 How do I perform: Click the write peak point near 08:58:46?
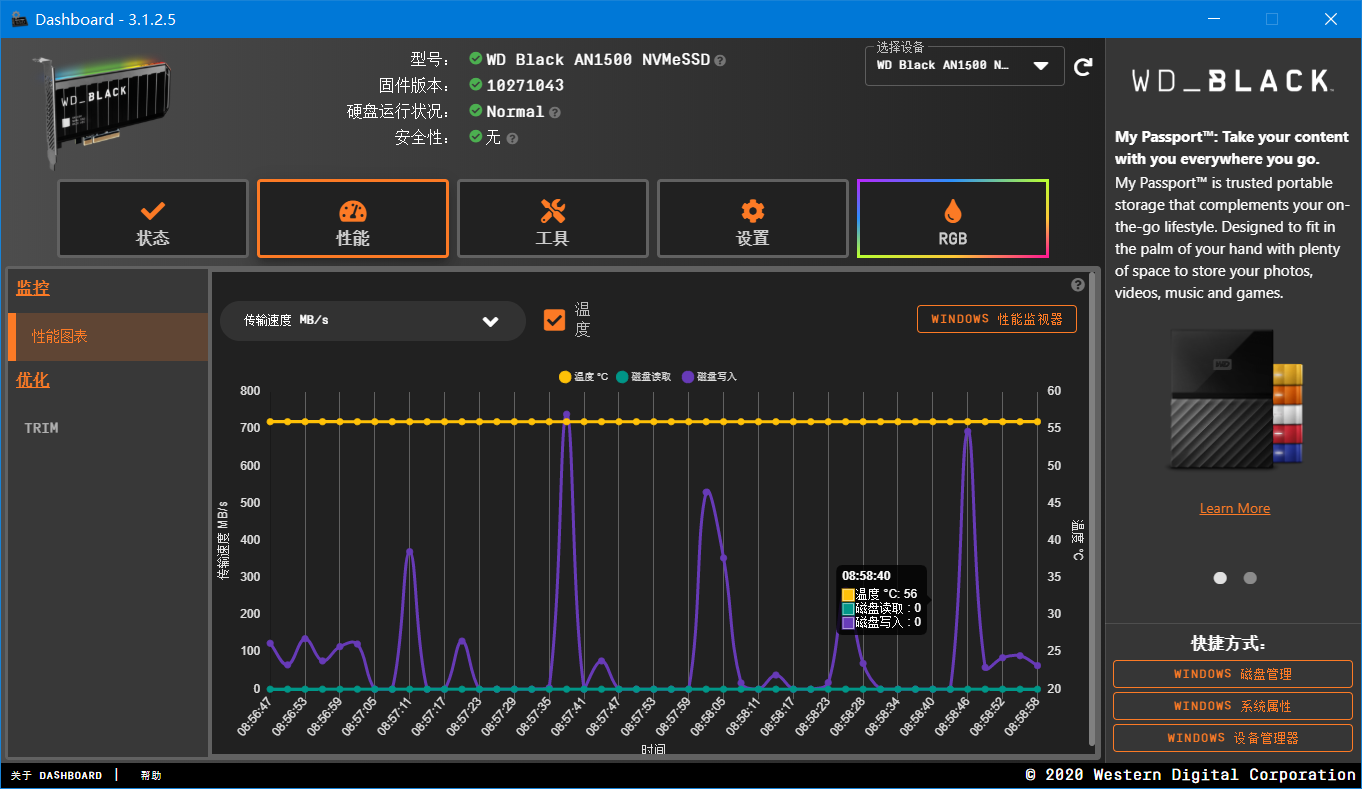coord(967,431)
